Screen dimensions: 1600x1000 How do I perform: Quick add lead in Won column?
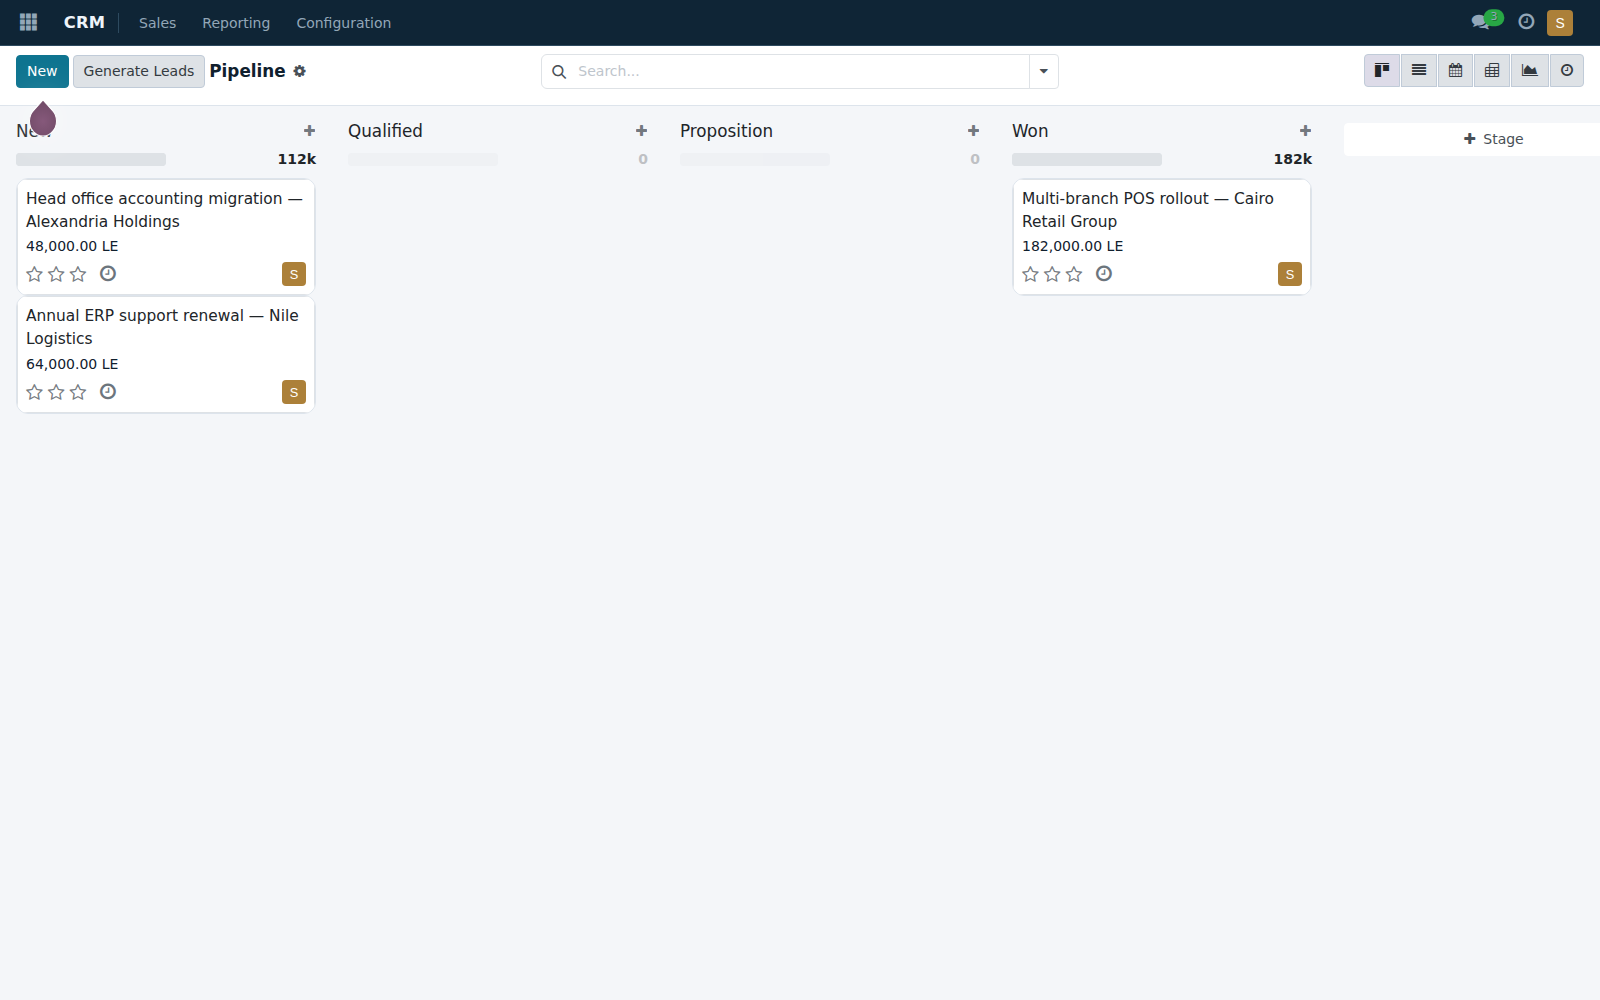(x=1305, y=131)
